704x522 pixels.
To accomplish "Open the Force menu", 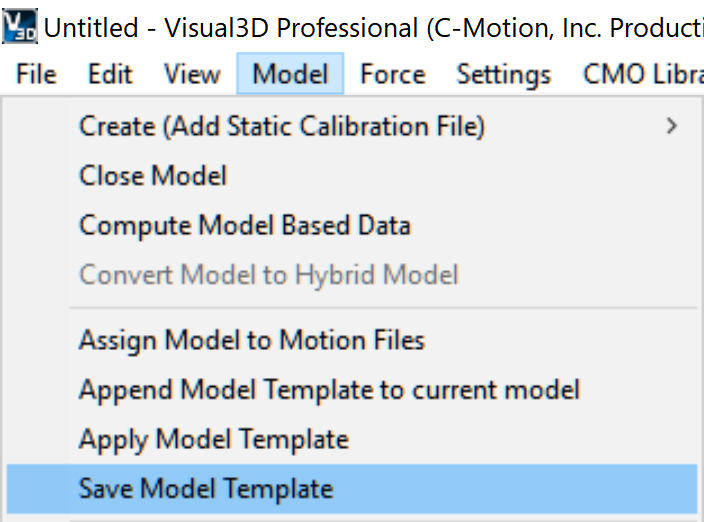I will [393, 74].
